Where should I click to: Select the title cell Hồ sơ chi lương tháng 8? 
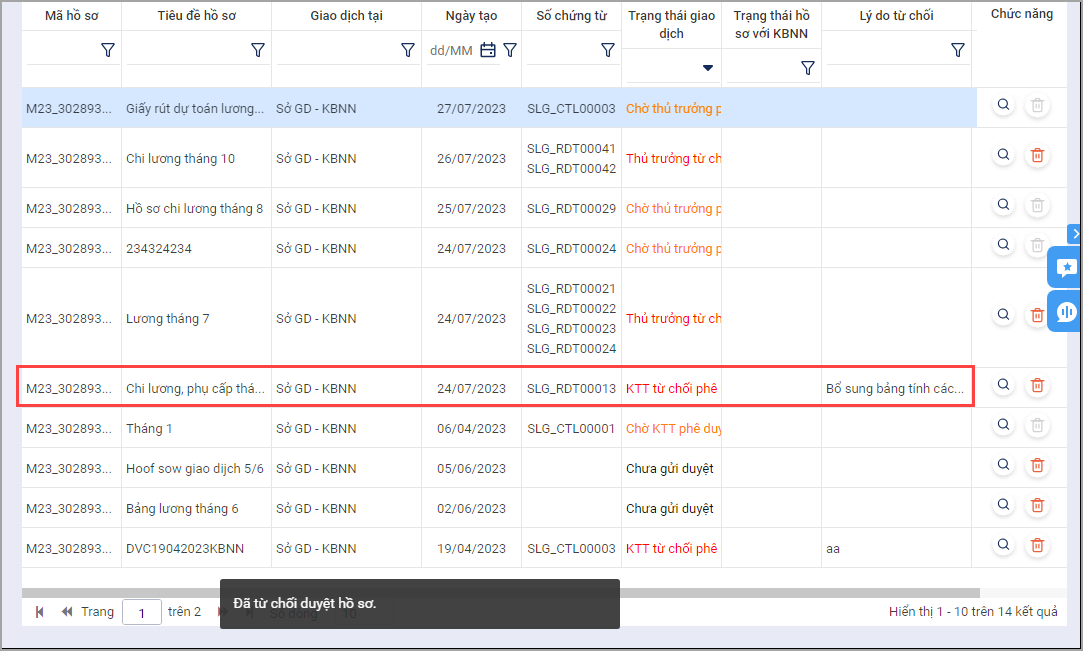pos(194,208)
